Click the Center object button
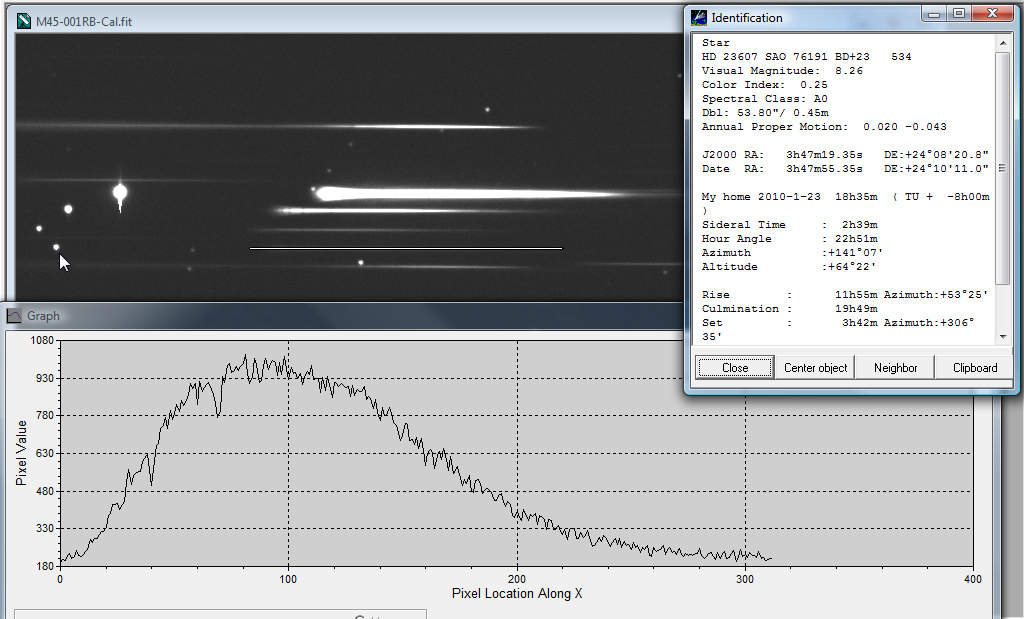Image resolution: width=1024 pixels, height=619 pixels. (815, 368)
